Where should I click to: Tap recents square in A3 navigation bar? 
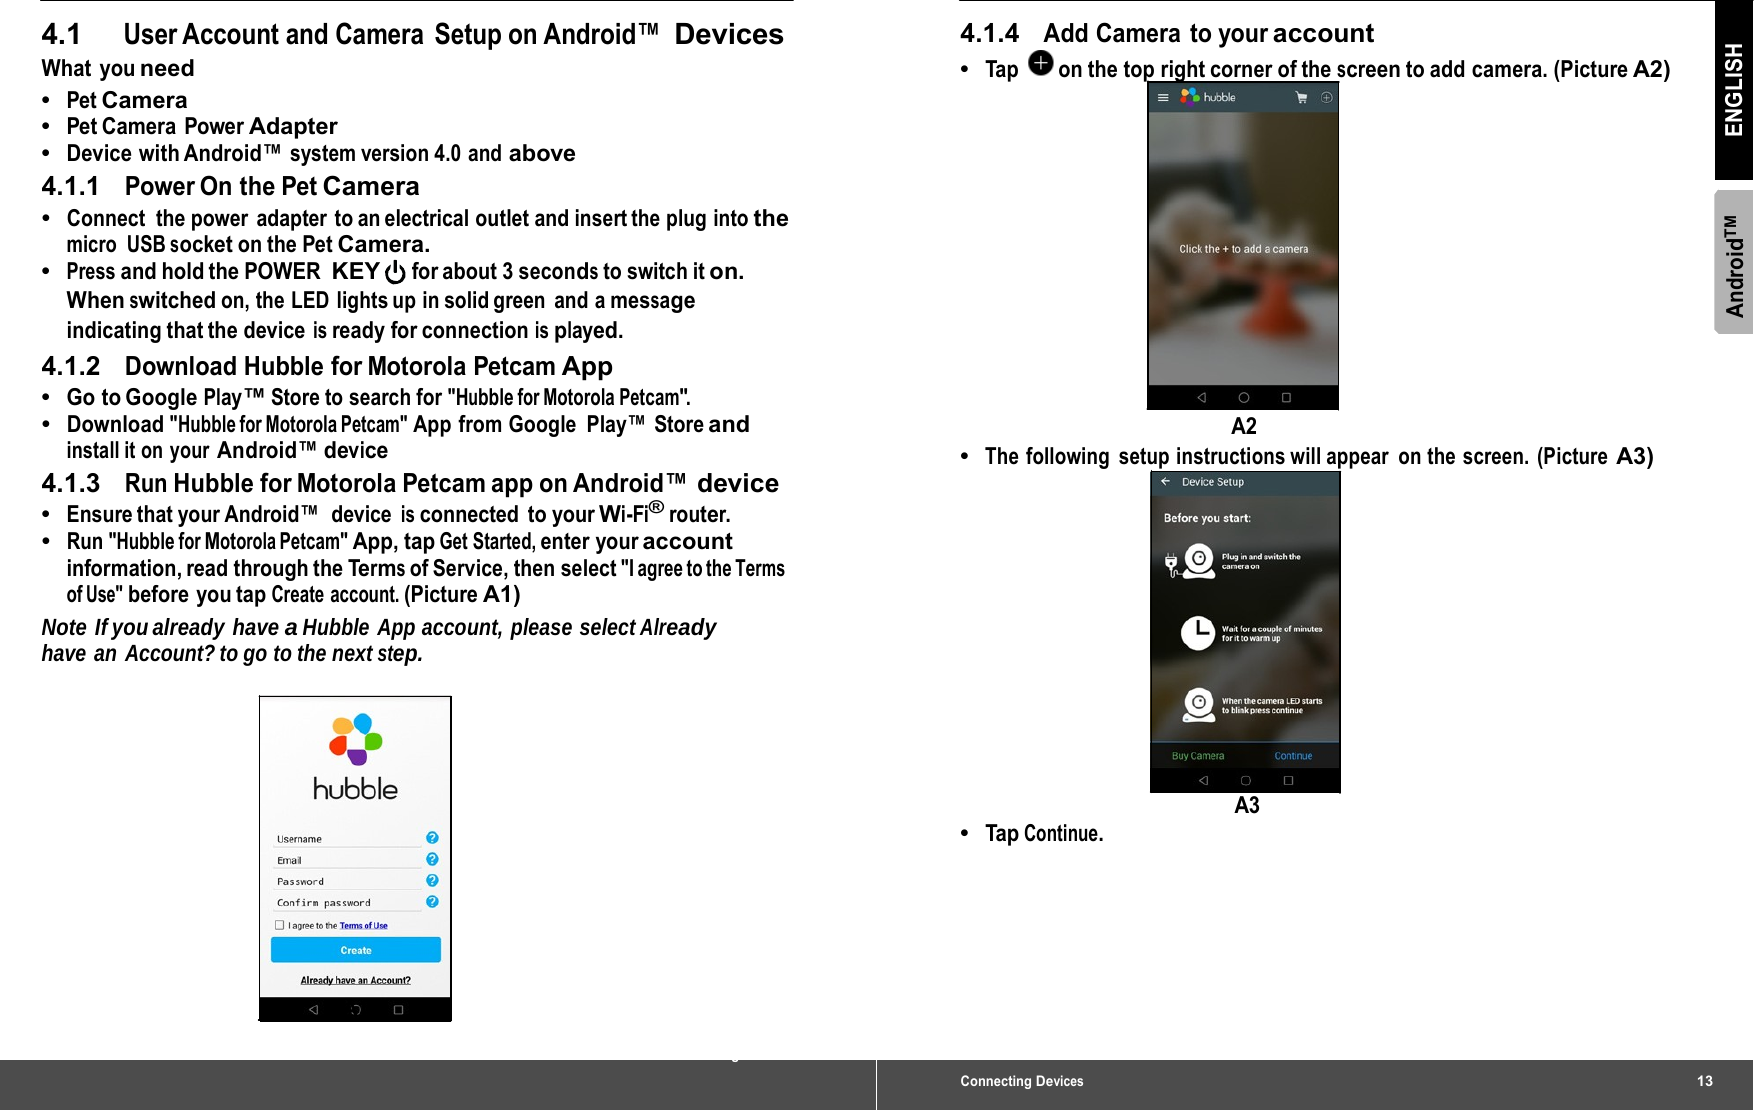[1288, 780]
